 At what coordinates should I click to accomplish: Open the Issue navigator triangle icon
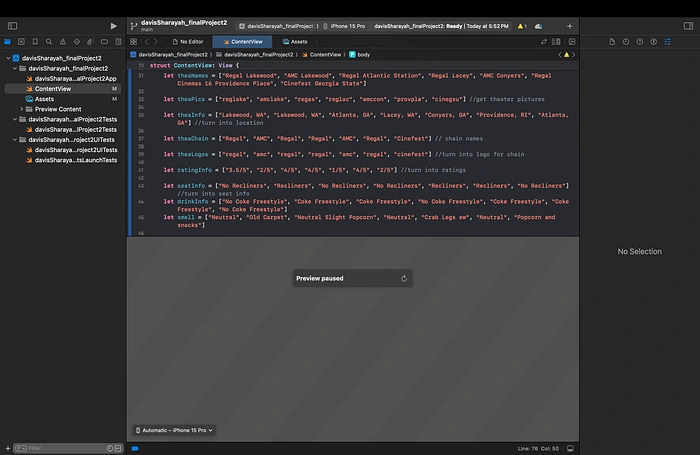coord(63,42)
